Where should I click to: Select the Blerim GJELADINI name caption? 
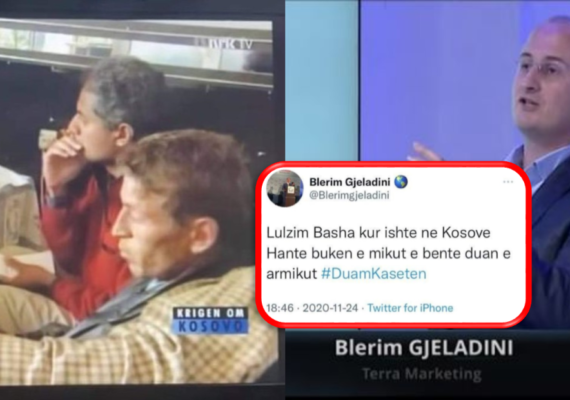424,348
